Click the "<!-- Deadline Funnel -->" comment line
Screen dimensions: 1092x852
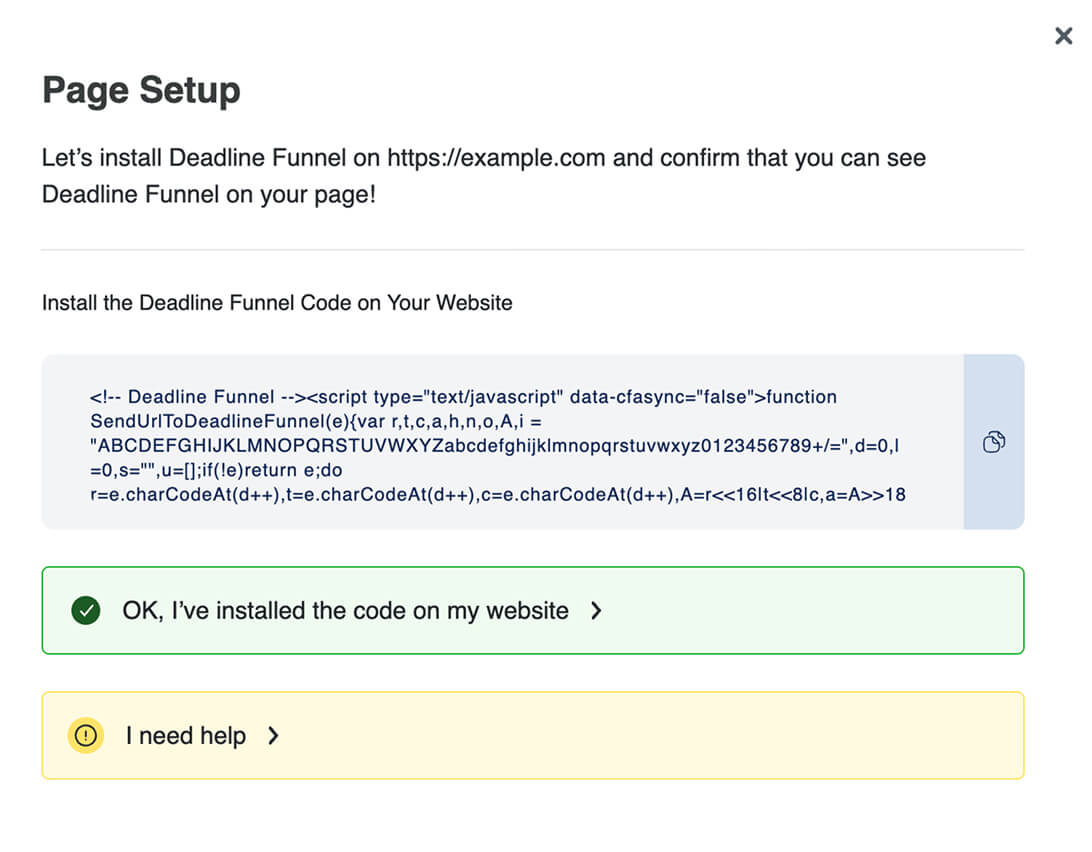pos(464,397)
